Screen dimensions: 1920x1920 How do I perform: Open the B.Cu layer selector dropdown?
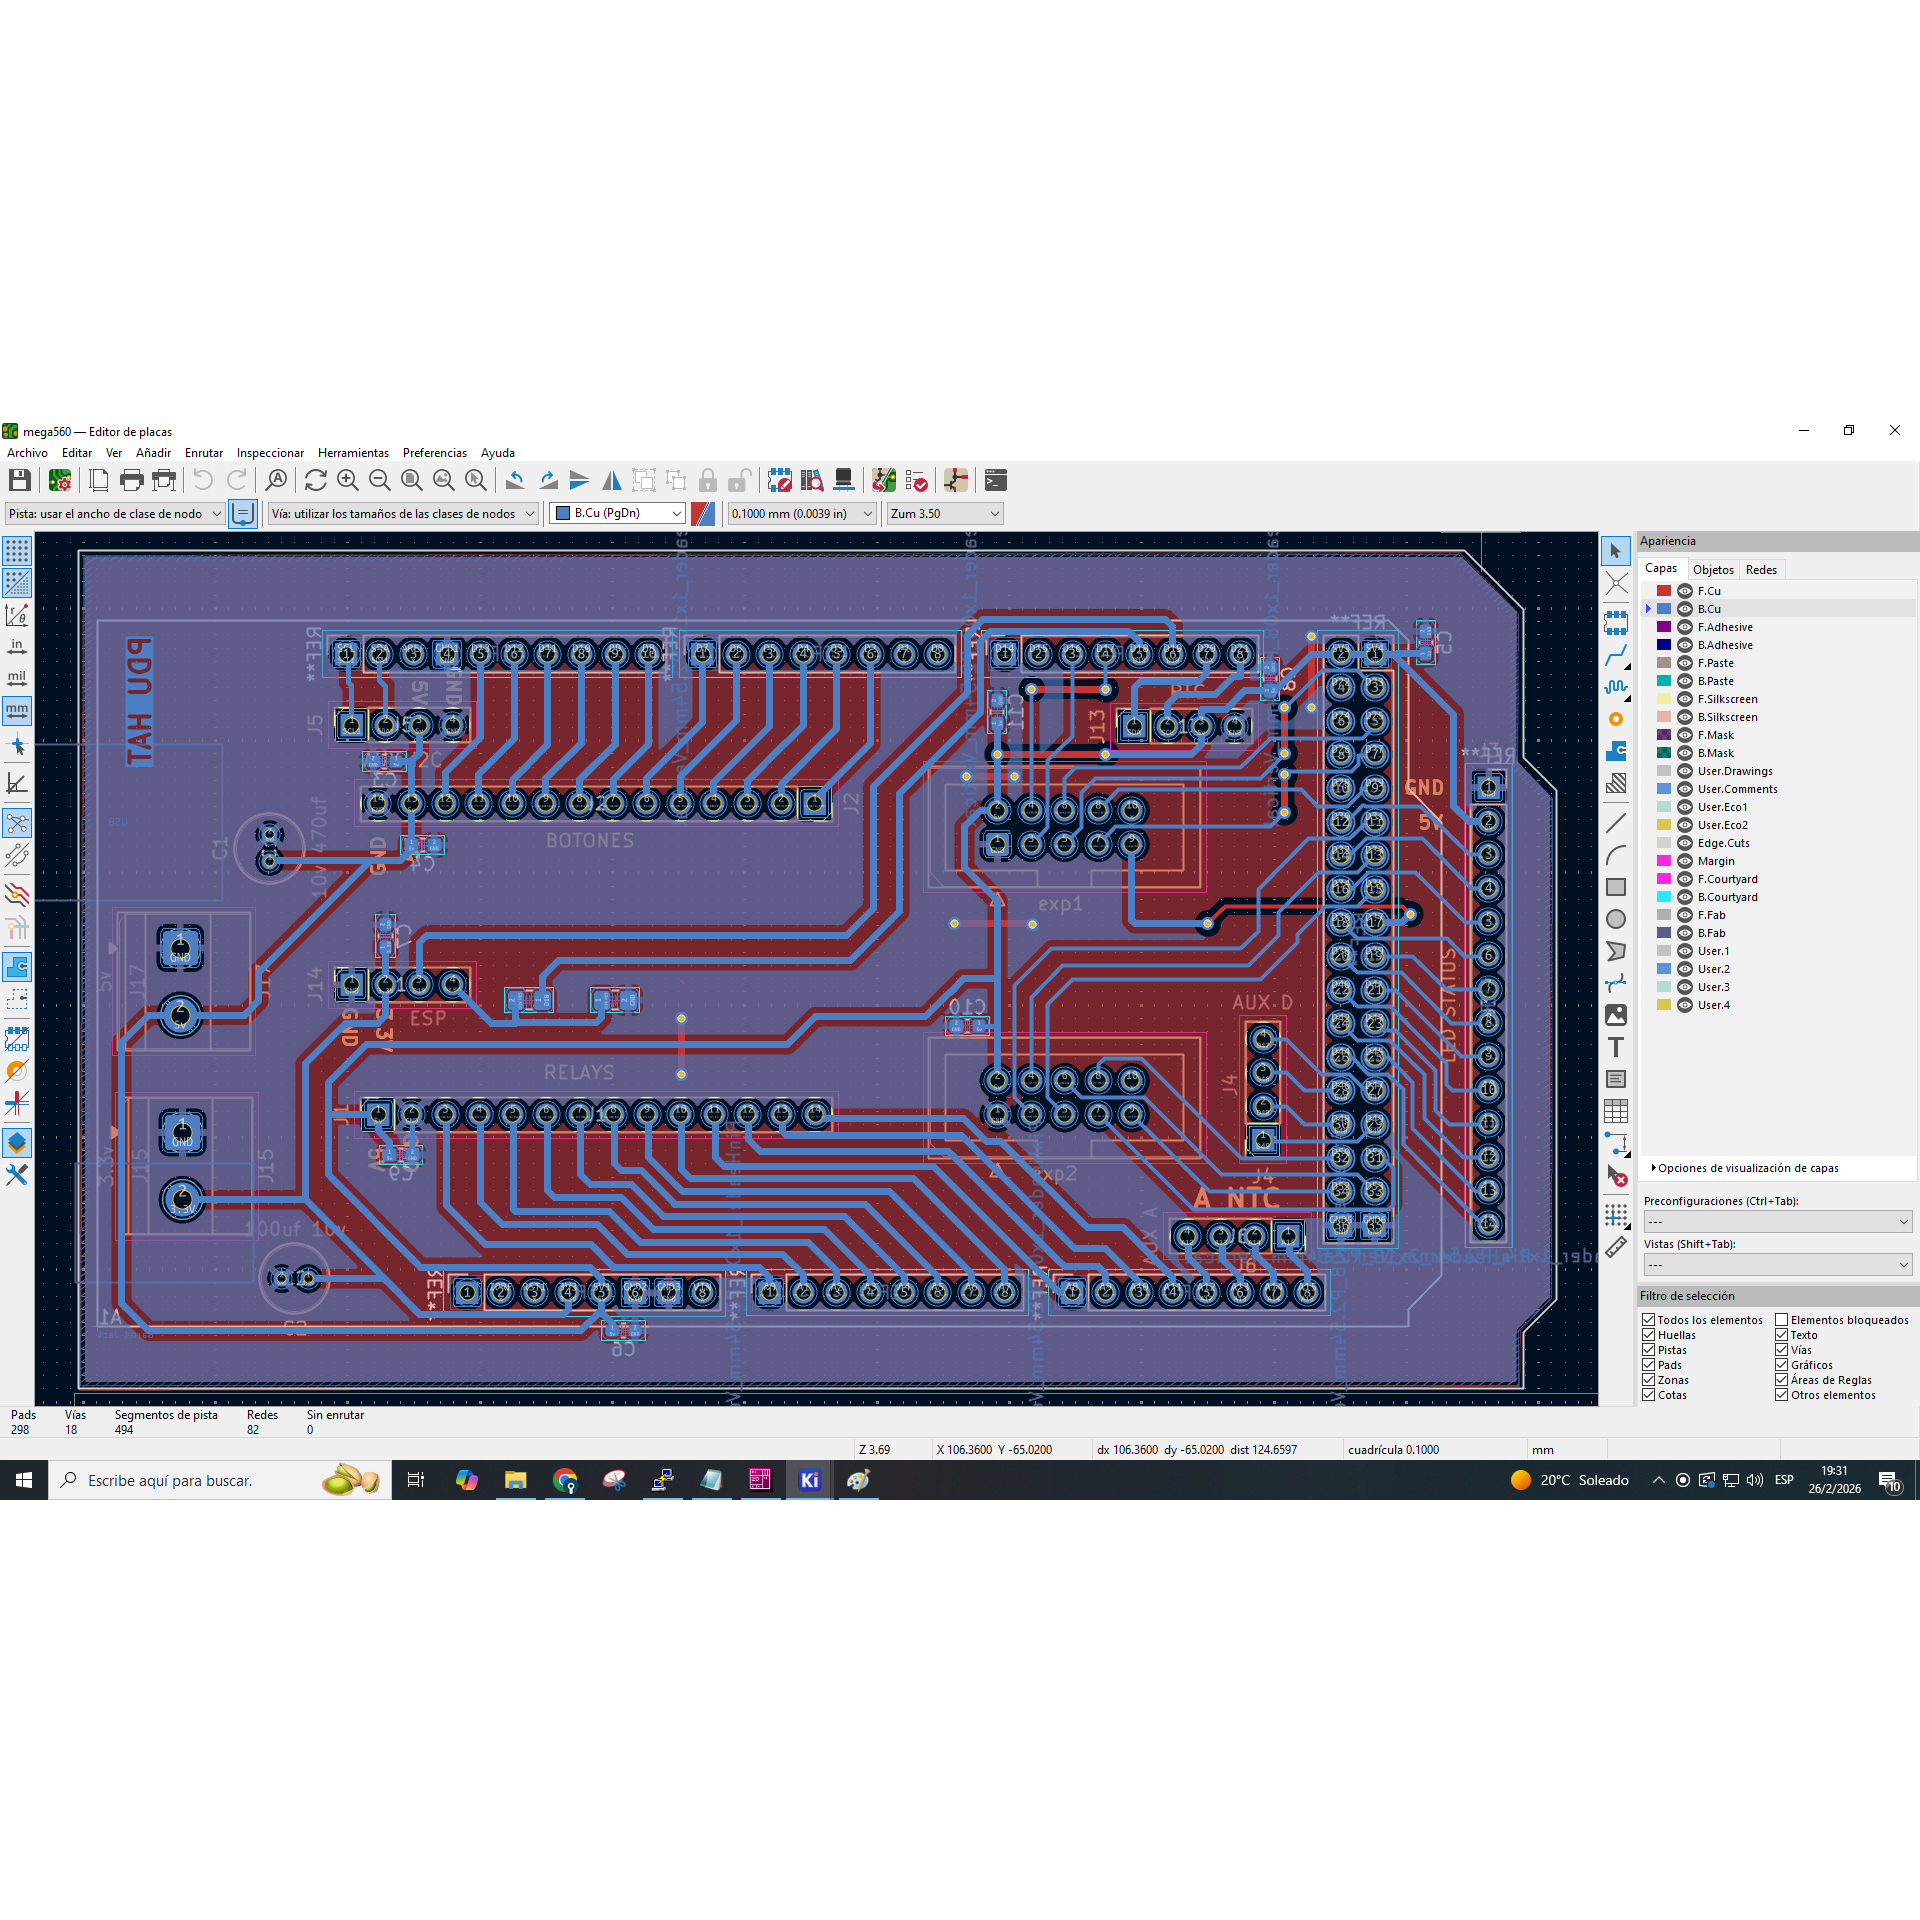coord(617,513)
